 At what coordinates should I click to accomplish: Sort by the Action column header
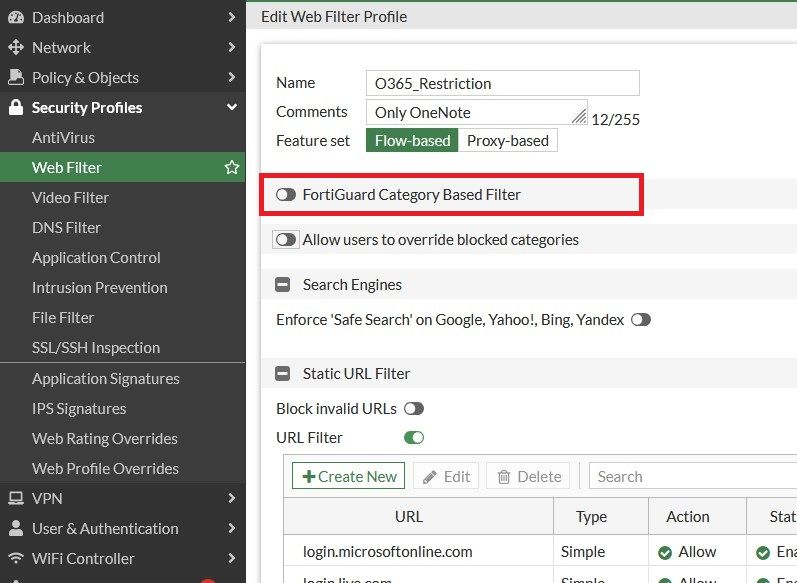pos(697,516)
